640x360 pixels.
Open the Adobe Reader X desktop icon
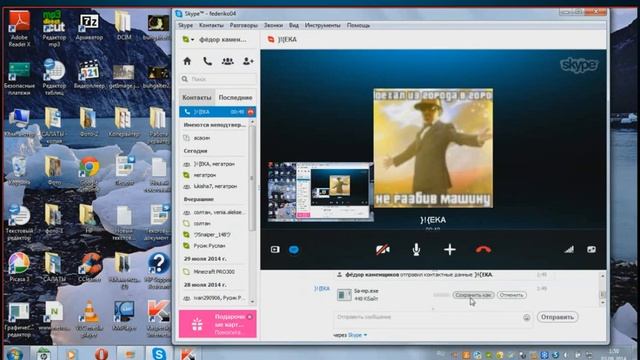click(x=19, y=29)
